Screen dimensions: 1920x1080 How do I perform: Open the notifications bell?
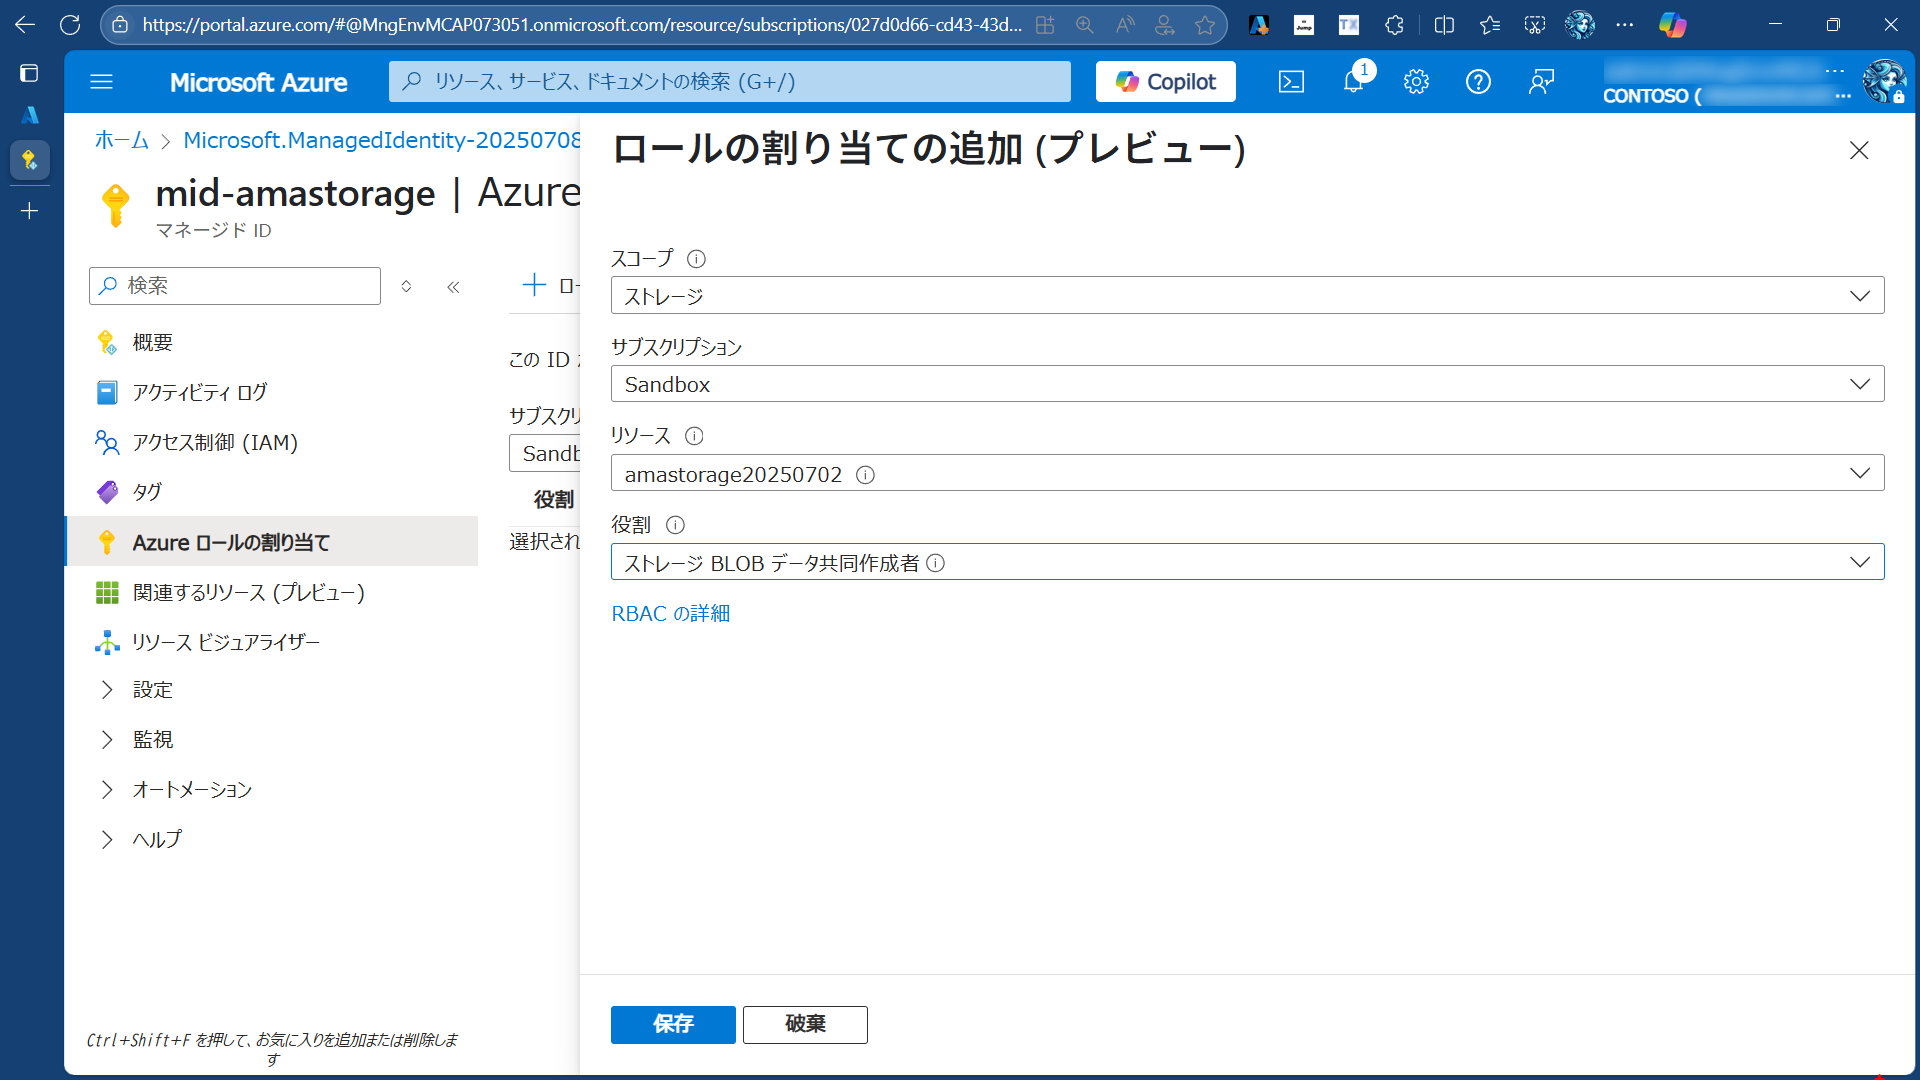(x=1354, y=82)
